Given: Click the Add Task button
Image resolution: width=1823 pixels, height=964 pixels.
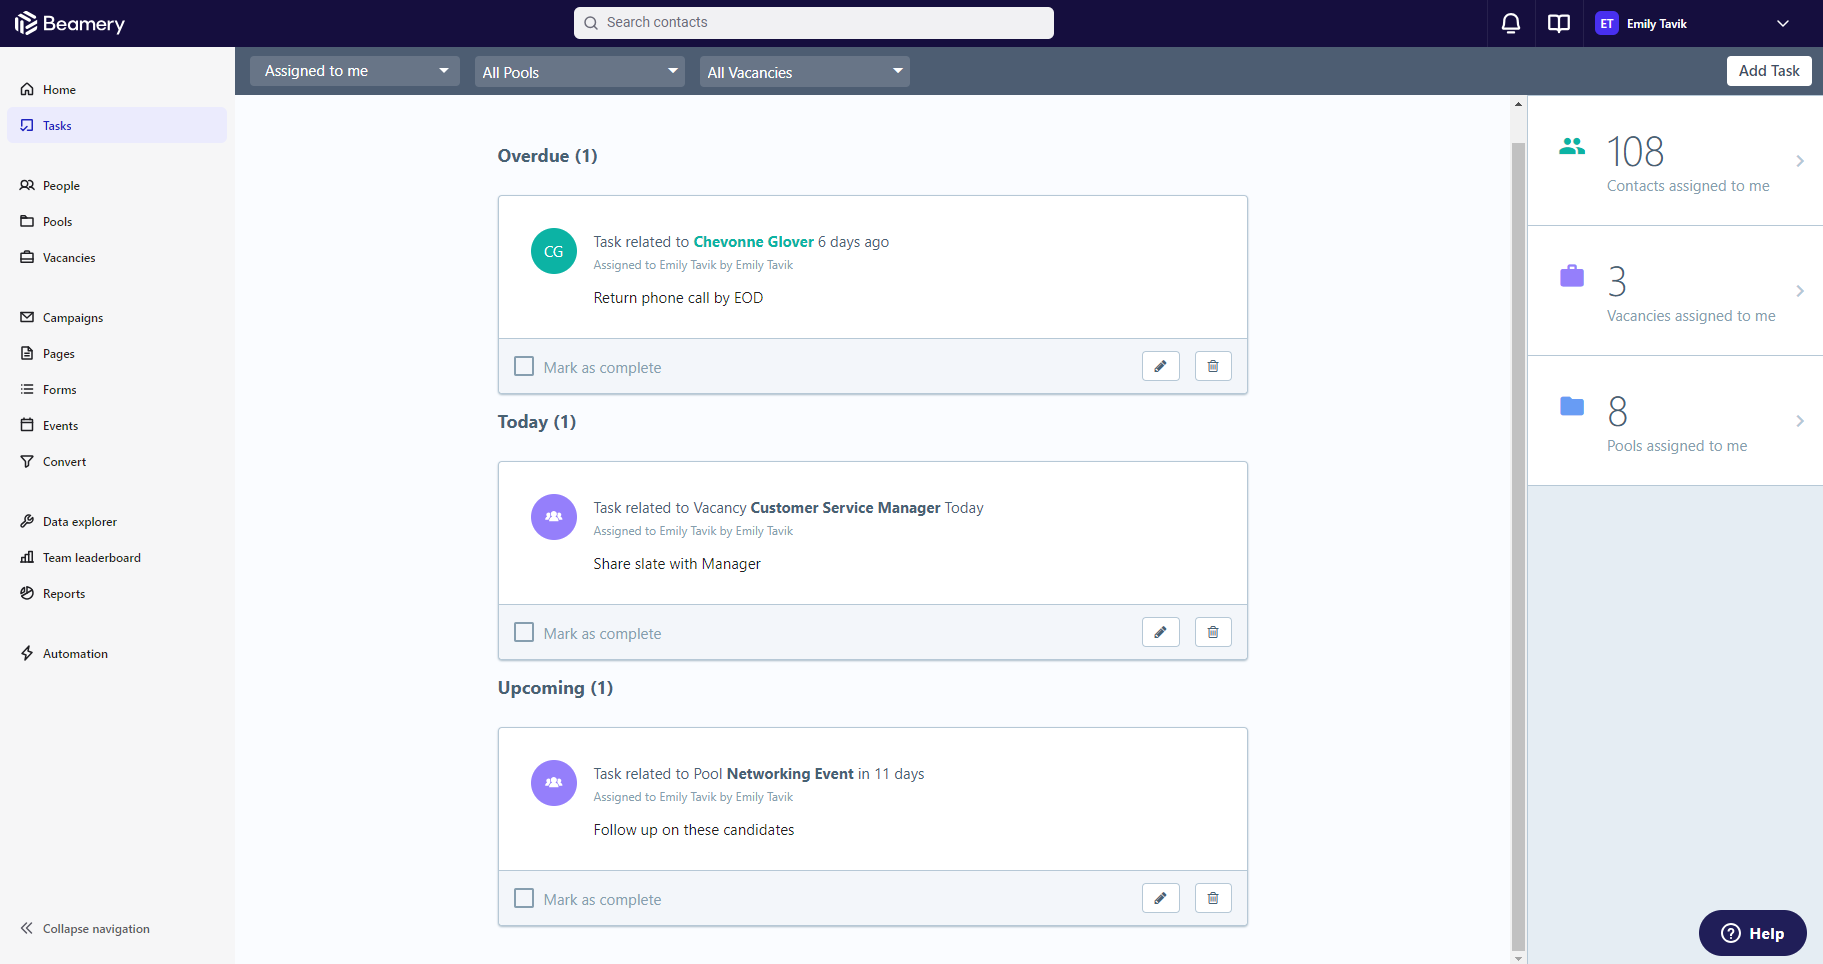Looking at the screenshot, I should tap(1769, 71).
